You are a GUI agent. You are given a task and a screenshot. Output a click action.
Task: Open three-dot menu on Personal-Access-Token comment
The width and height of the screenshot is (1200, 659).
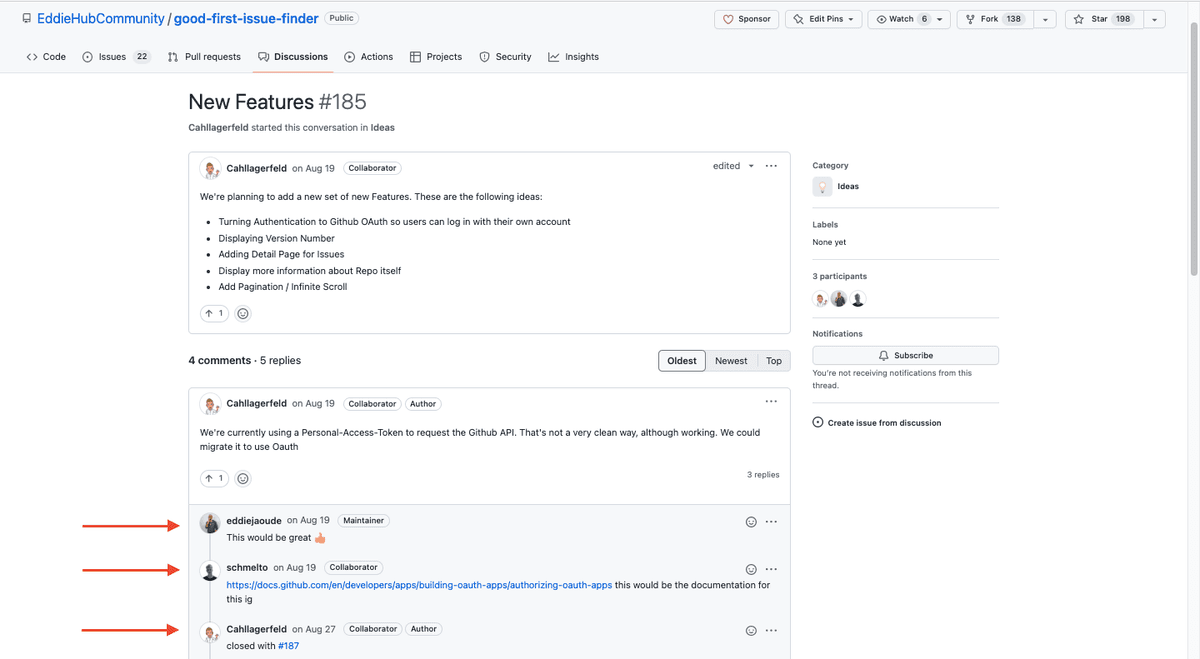tap(771, 402)
